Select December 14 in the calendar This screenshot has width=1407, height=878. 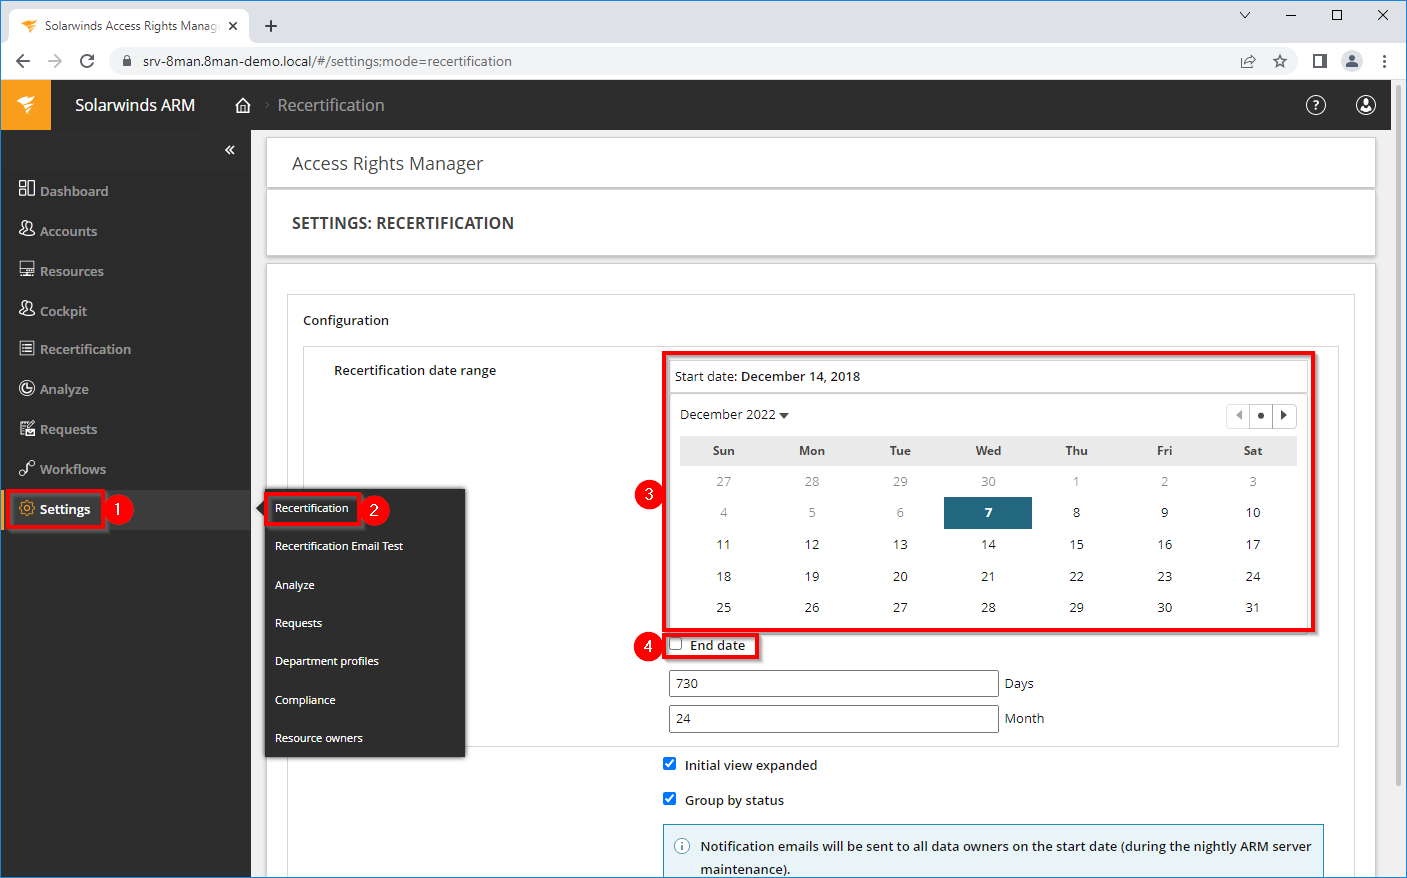point(988,545)
